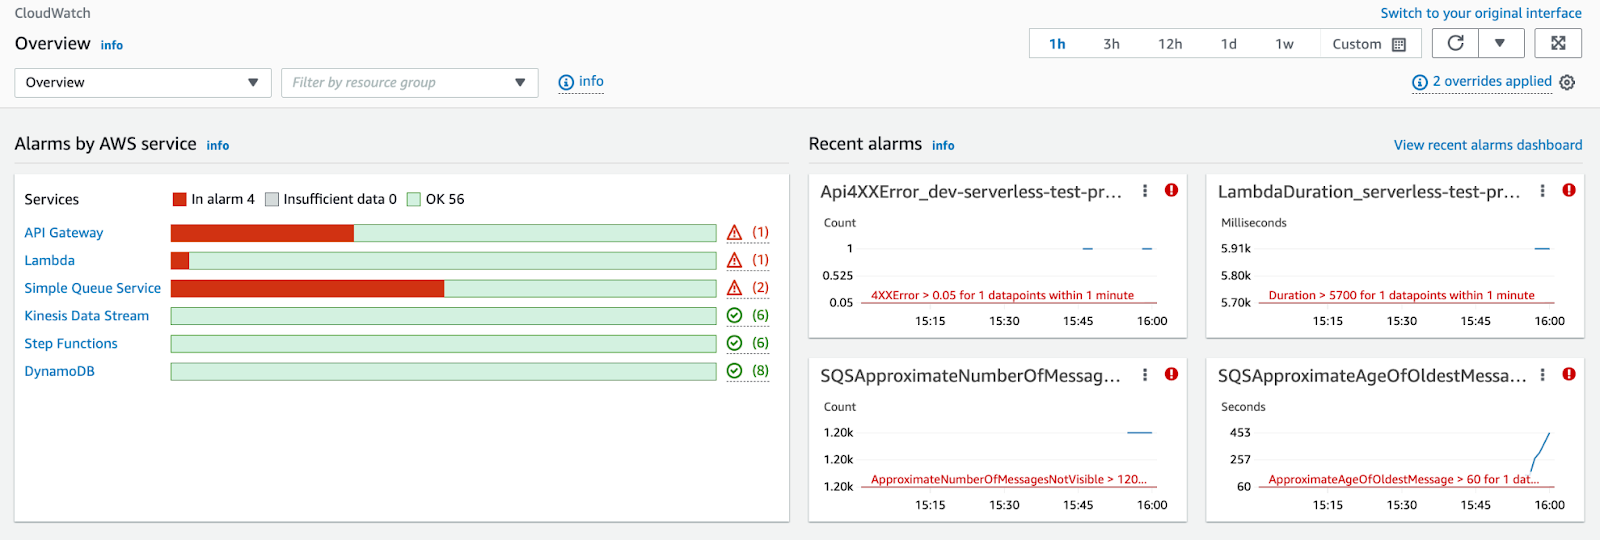Click the red segment of Simple Queue Service bar
Image resolution: width=1600 pixels, height=540 pixels.
click(x=307, y=288)
